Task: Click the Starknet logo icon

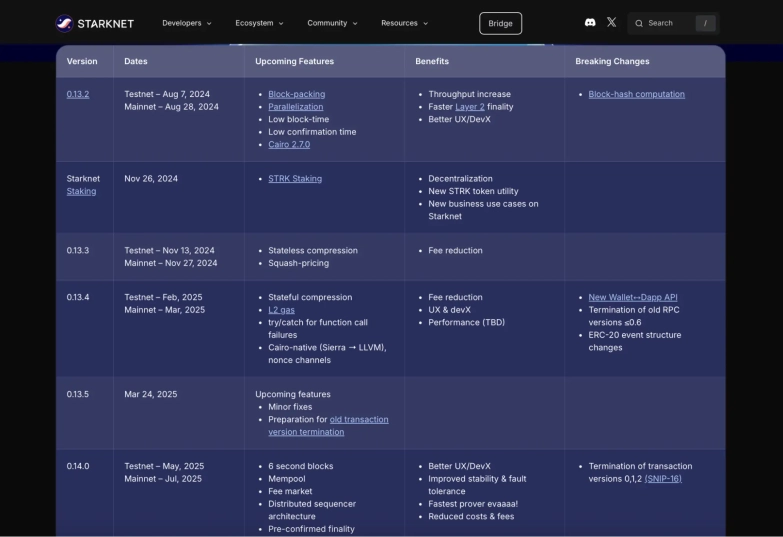Action: (64, 23)
